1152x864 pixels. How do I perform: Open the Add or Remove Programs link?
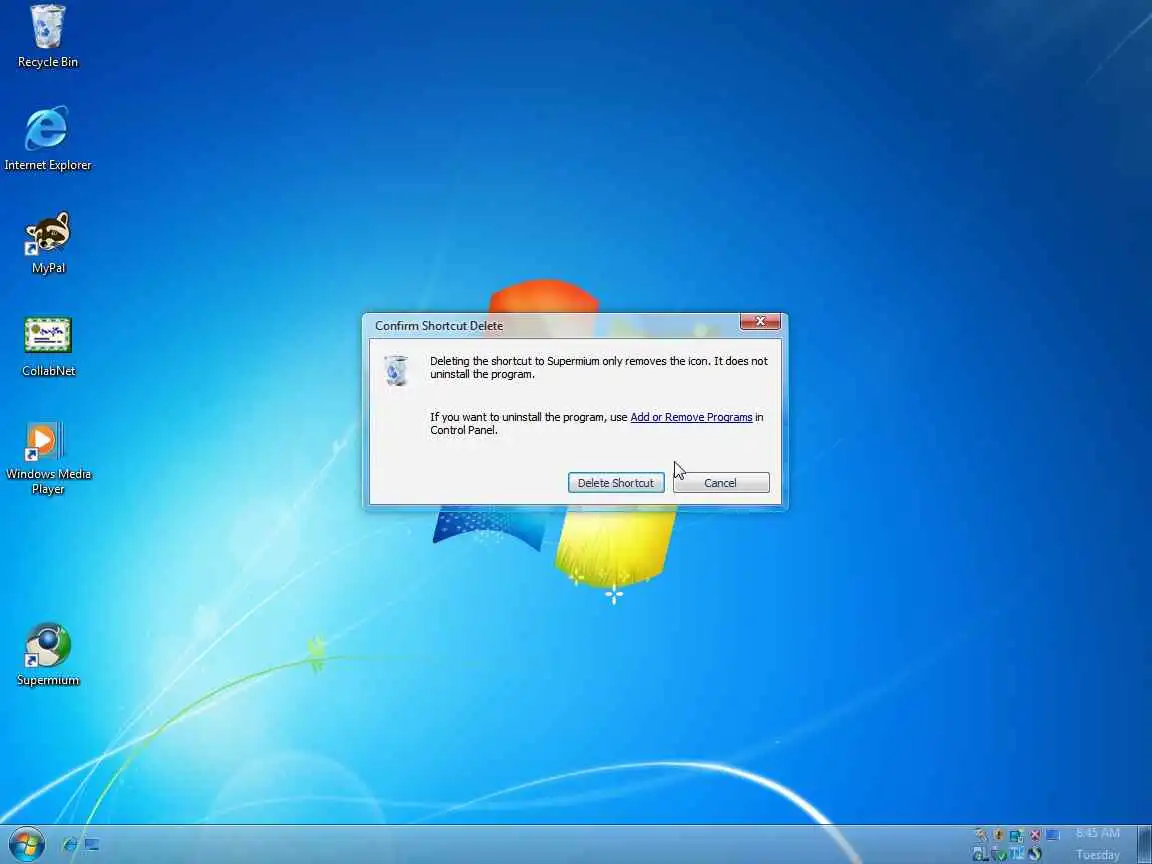(x=691, y=417)
